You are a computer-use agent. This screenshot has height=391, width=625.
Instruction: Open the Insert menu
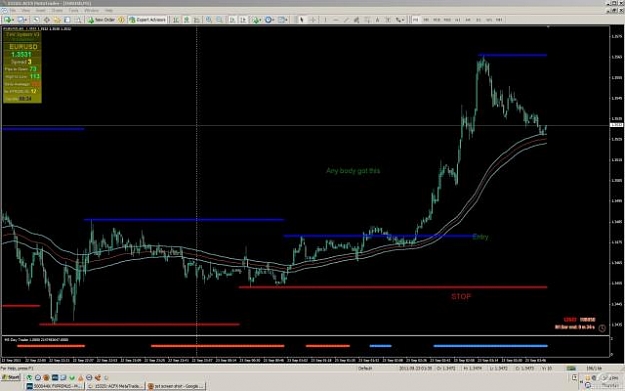tap(41, 10)
